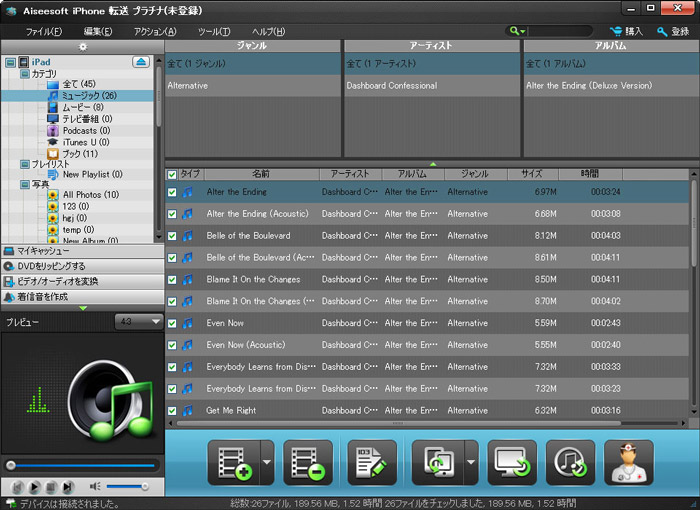Open the 編集(E) menu

[98, 32]
